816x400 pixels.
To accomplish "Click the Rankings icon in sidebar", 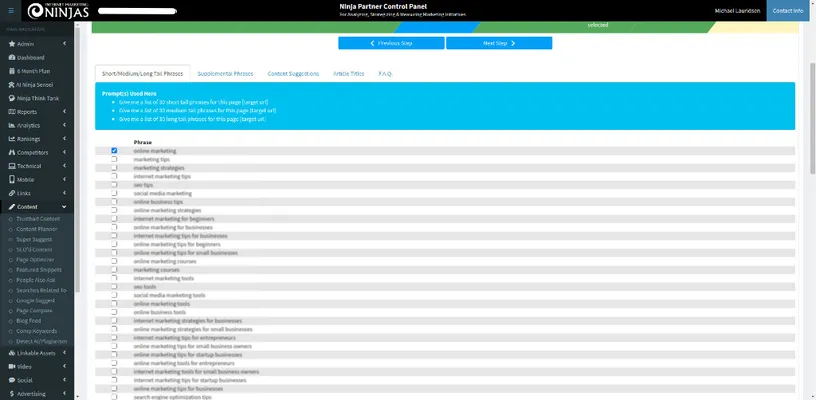I will [11, 139].
